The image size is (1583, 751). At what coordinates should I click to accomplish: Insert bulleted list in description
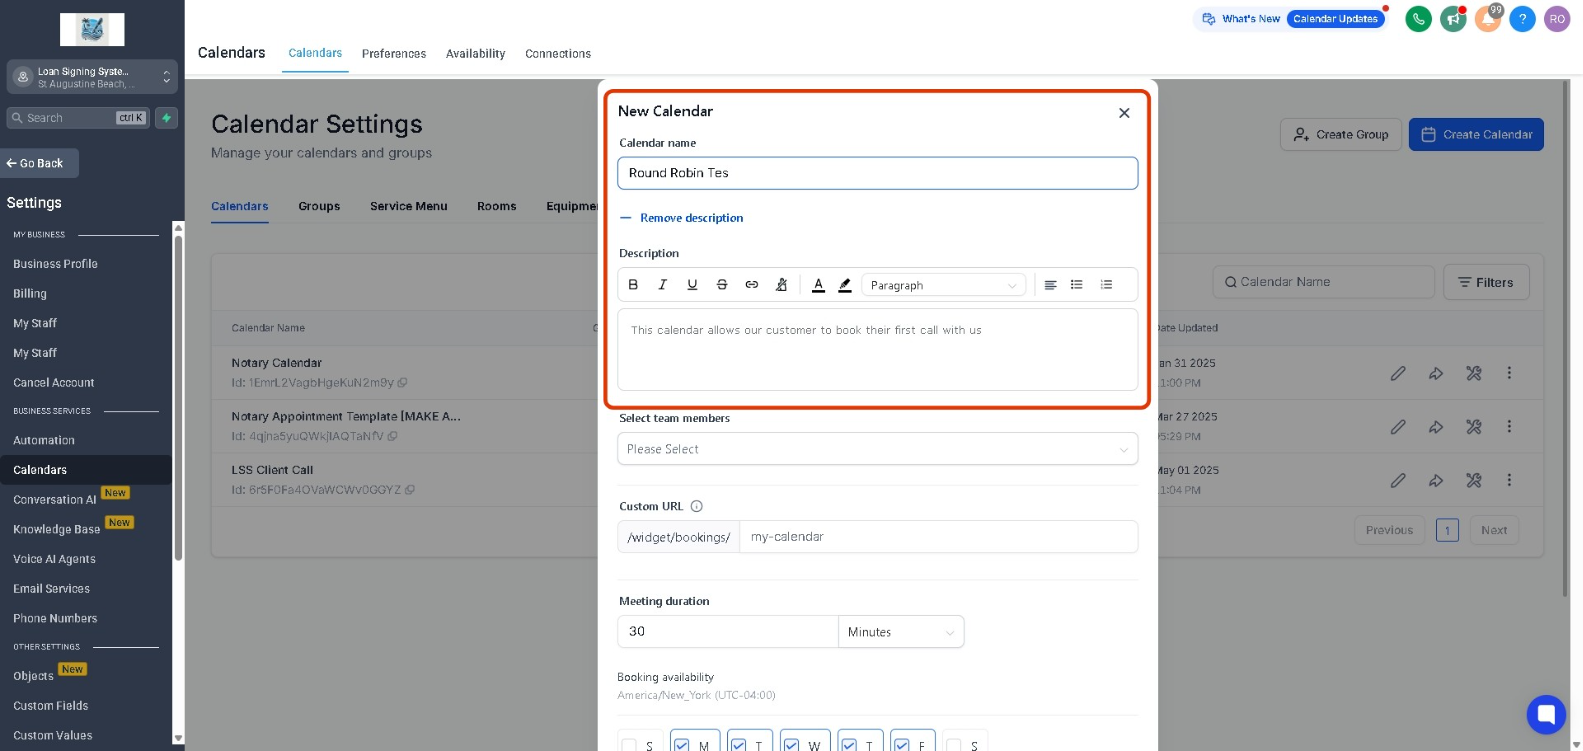click(1077, 285)
